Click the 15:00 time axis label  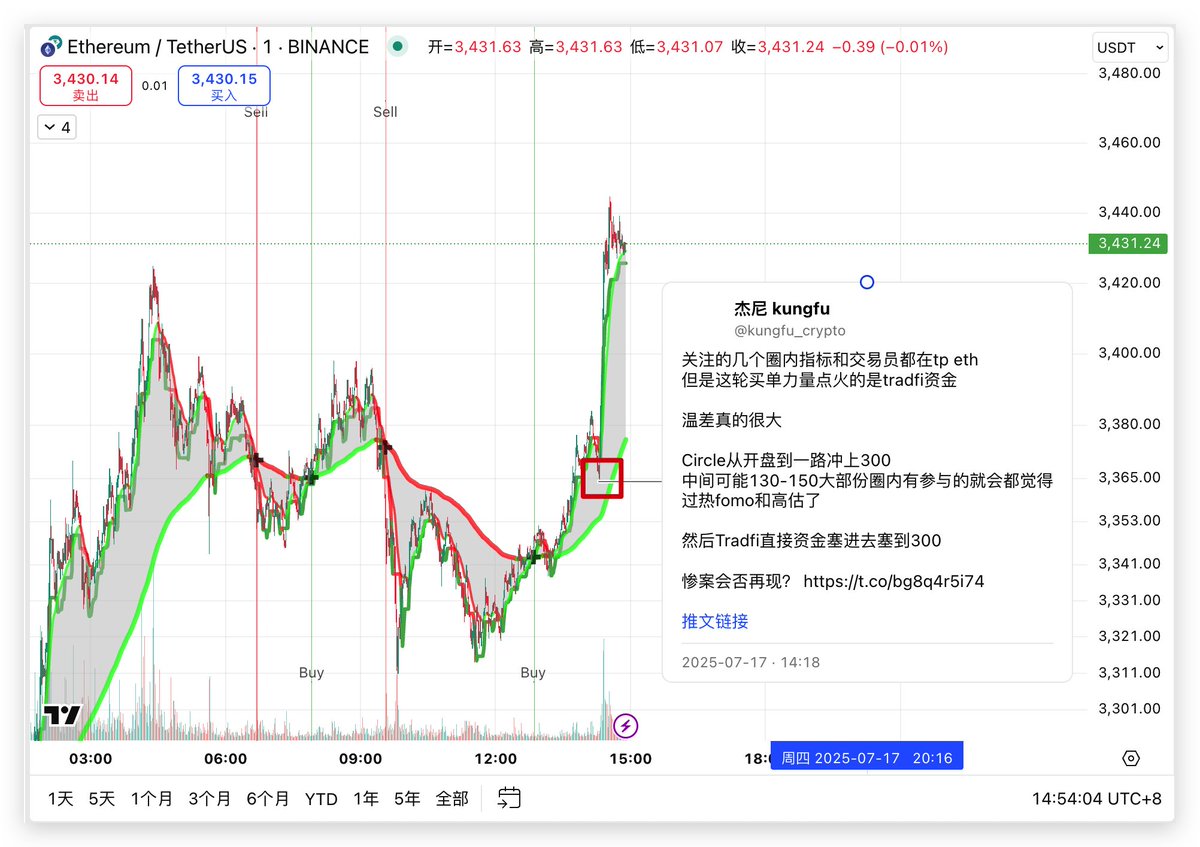[x=631, y=758]
